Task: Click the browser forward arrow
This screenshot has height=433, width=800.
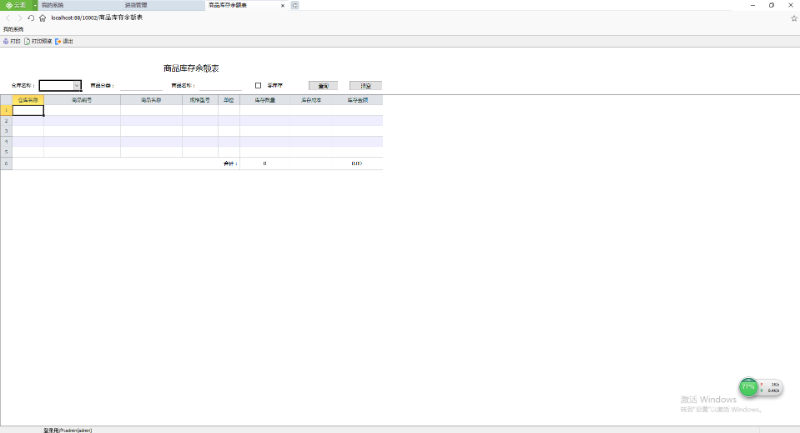Action: point(19,18)
